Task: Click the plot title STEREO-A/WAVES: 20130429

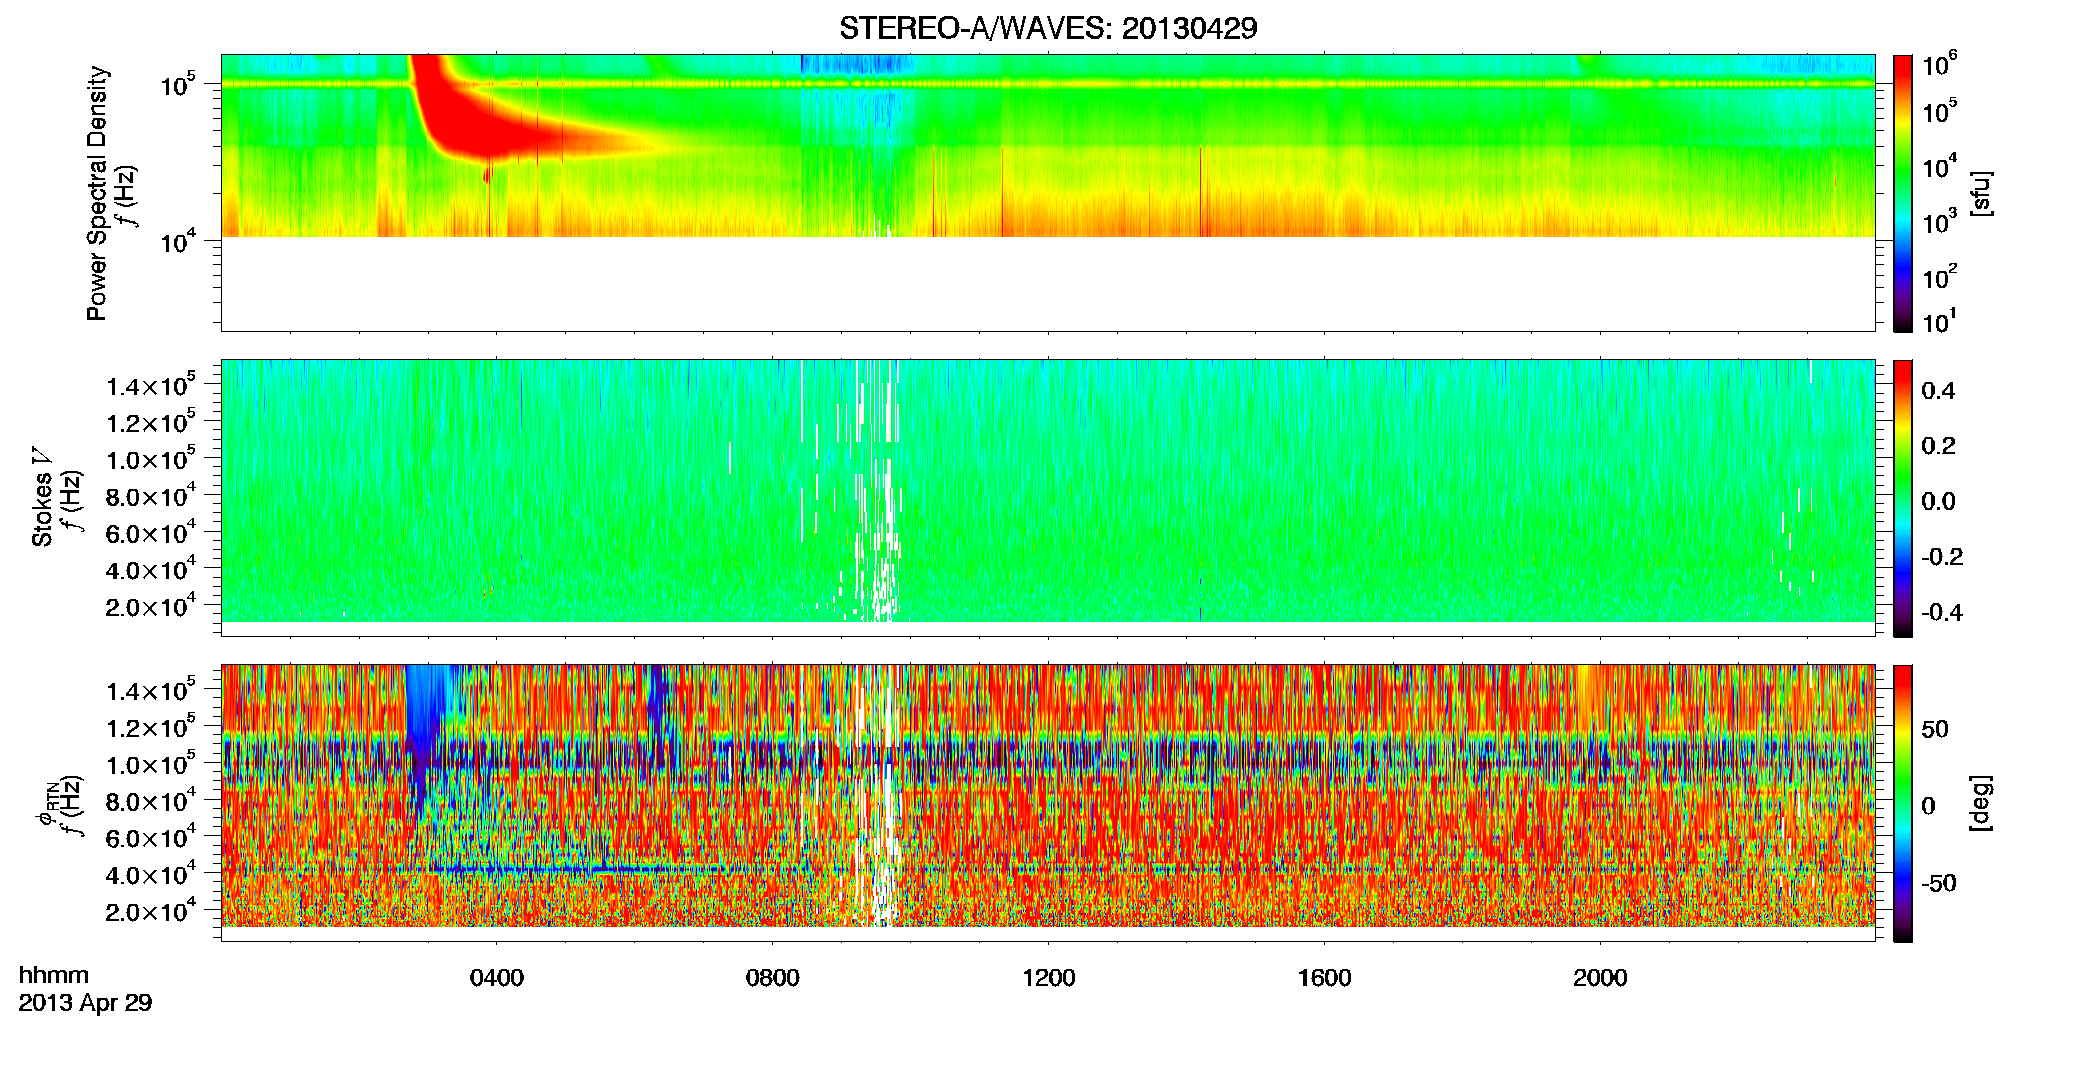Action: 1048,28
